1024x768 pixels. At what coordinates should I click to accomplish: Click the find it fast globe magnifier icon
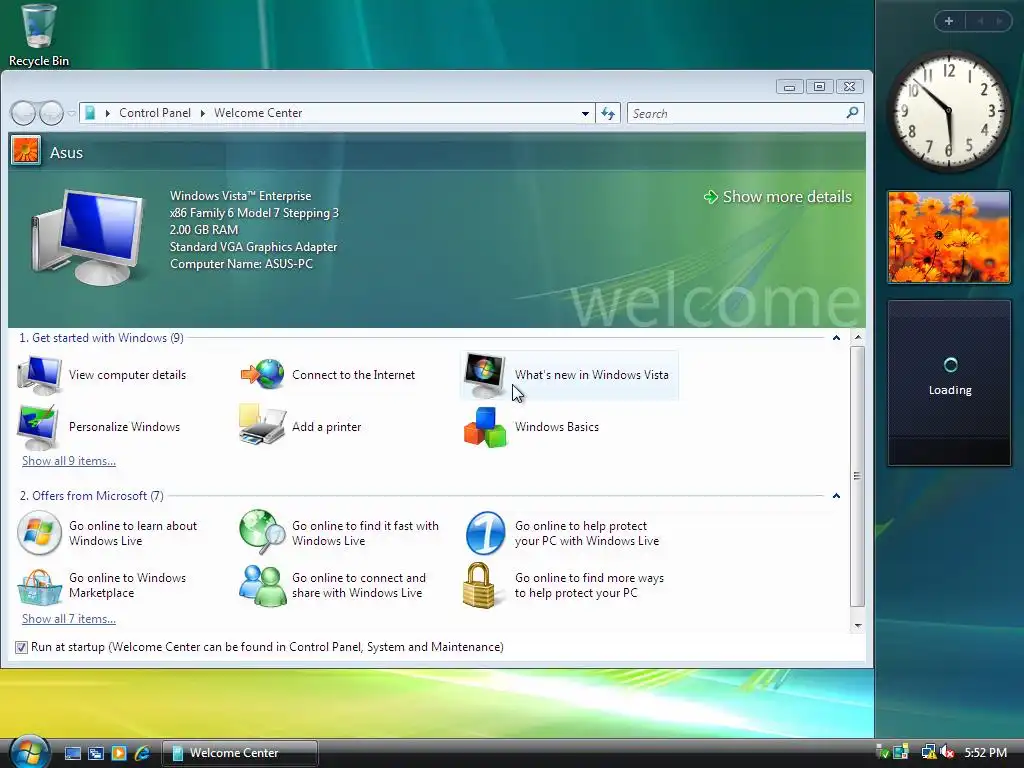coord(263,531)
